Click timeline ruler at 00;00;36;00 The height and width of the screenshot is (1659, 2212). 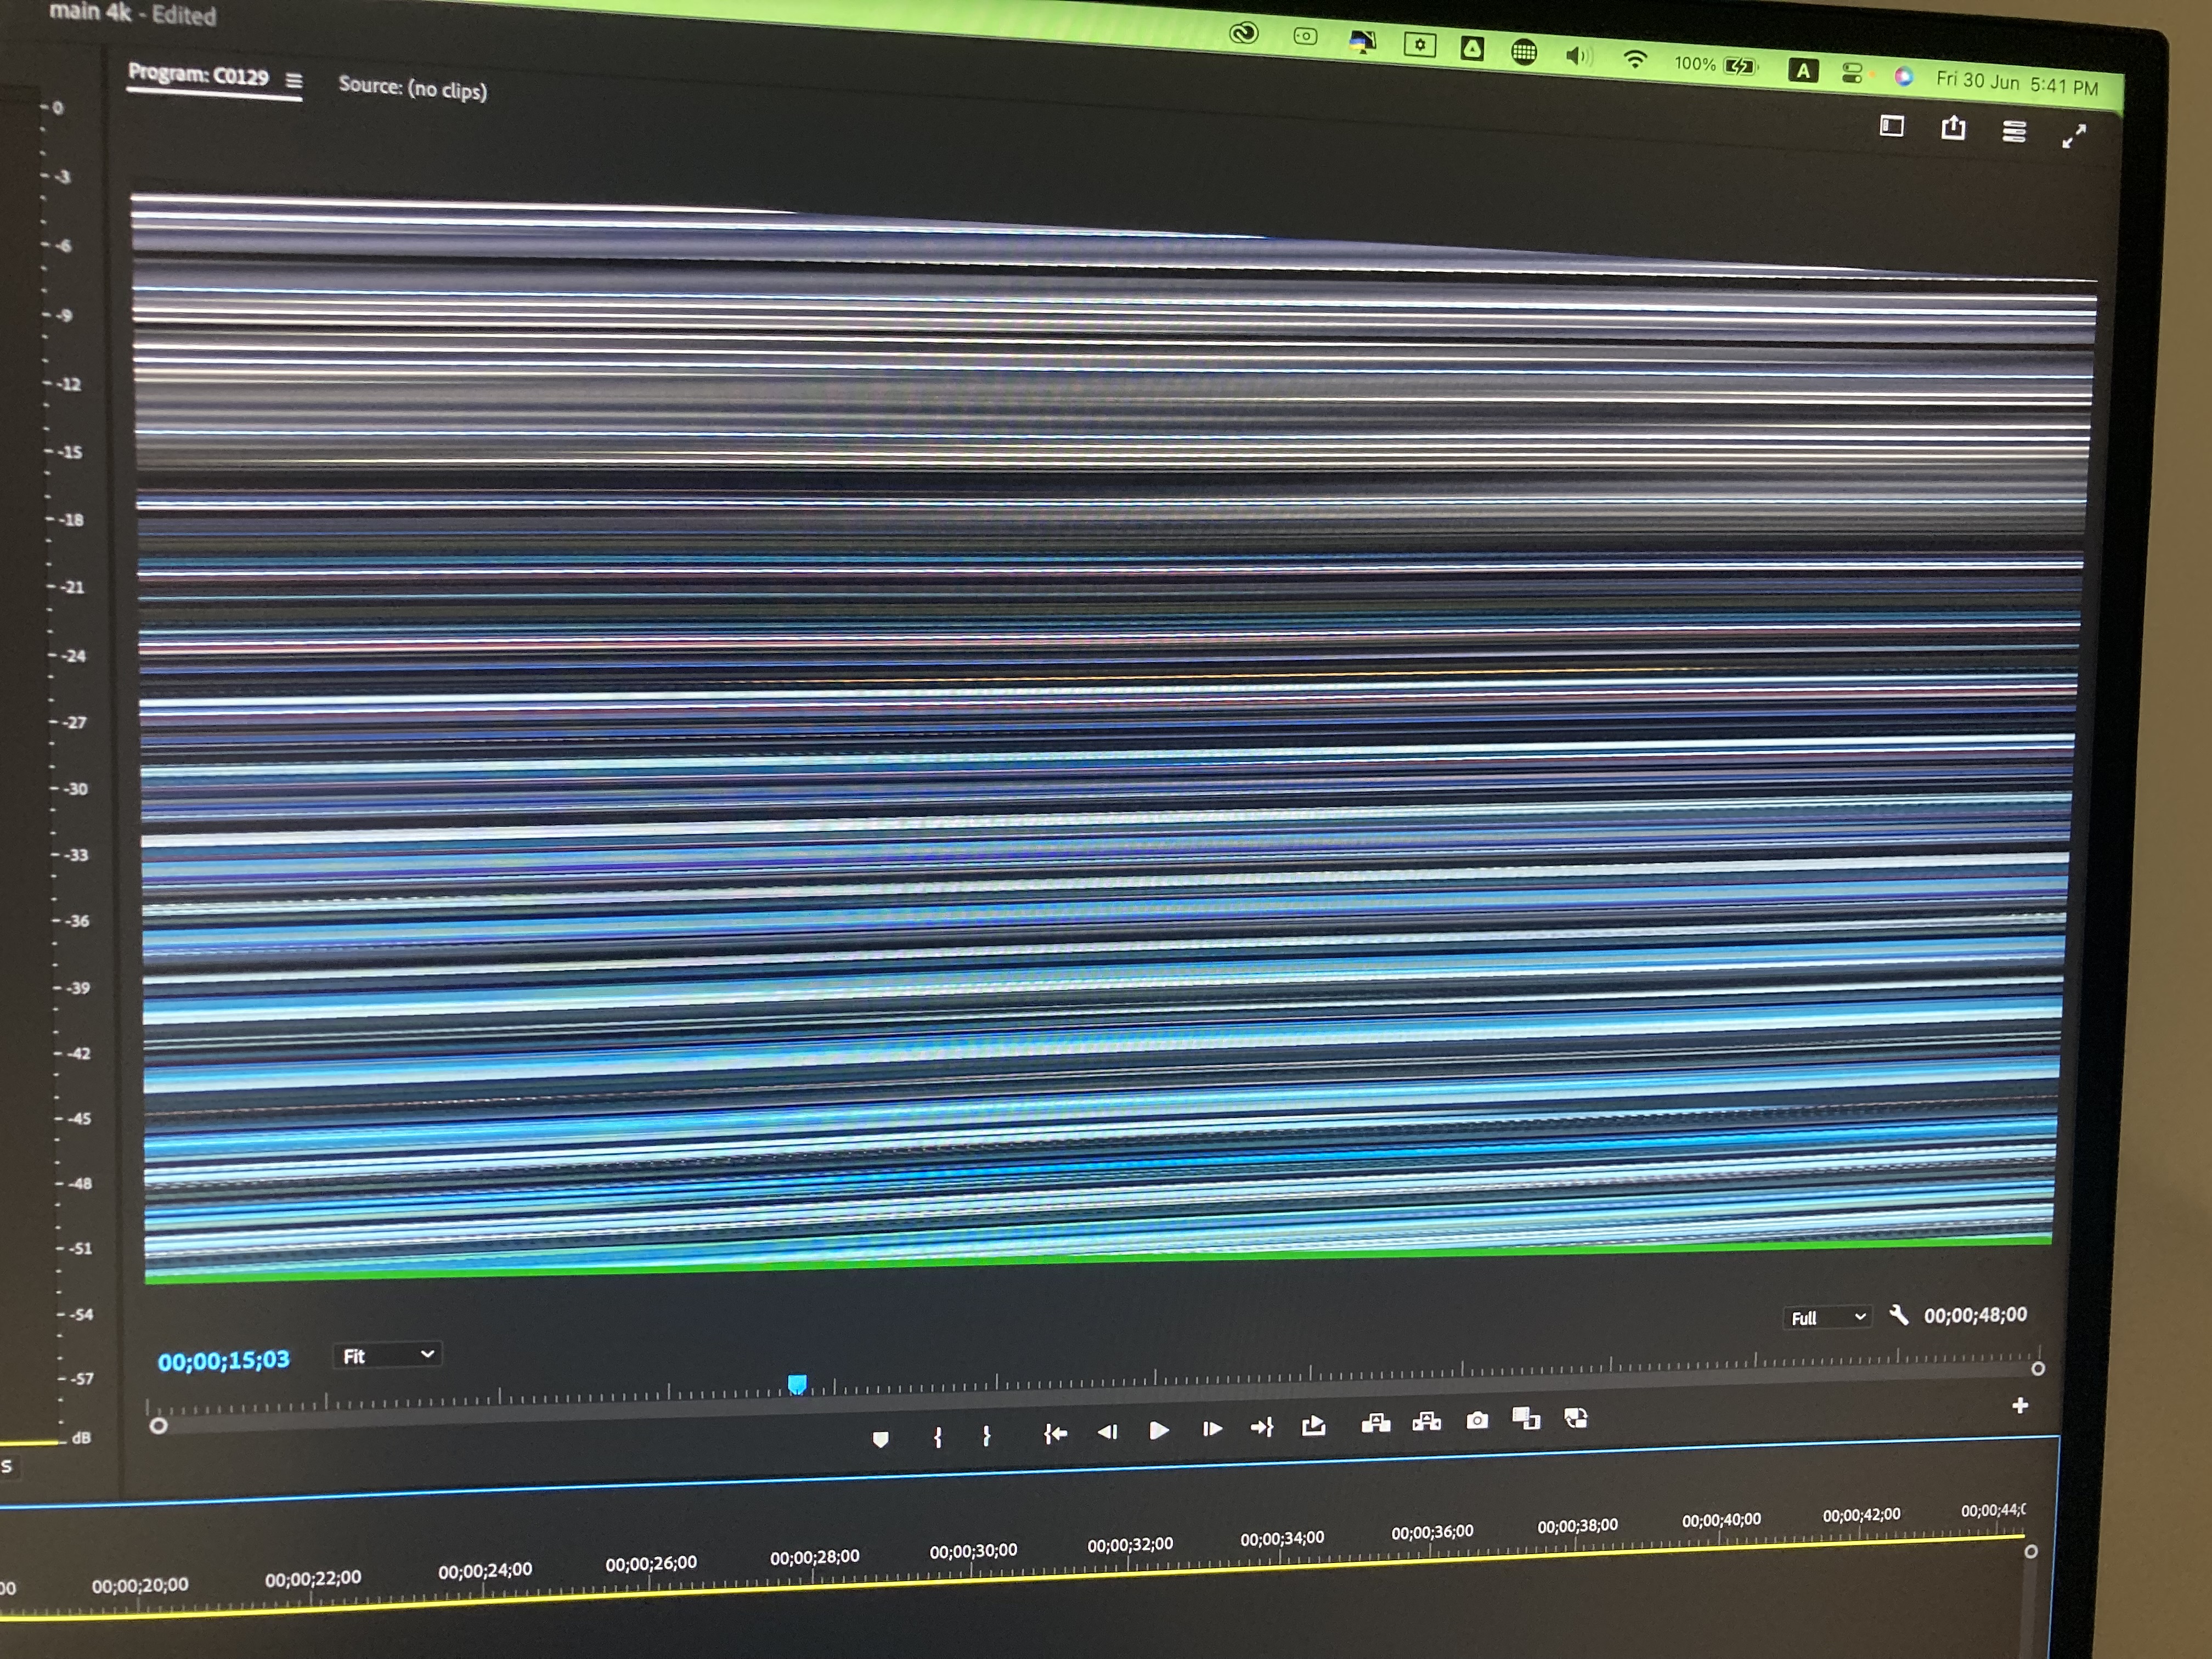point(1432,1532)
